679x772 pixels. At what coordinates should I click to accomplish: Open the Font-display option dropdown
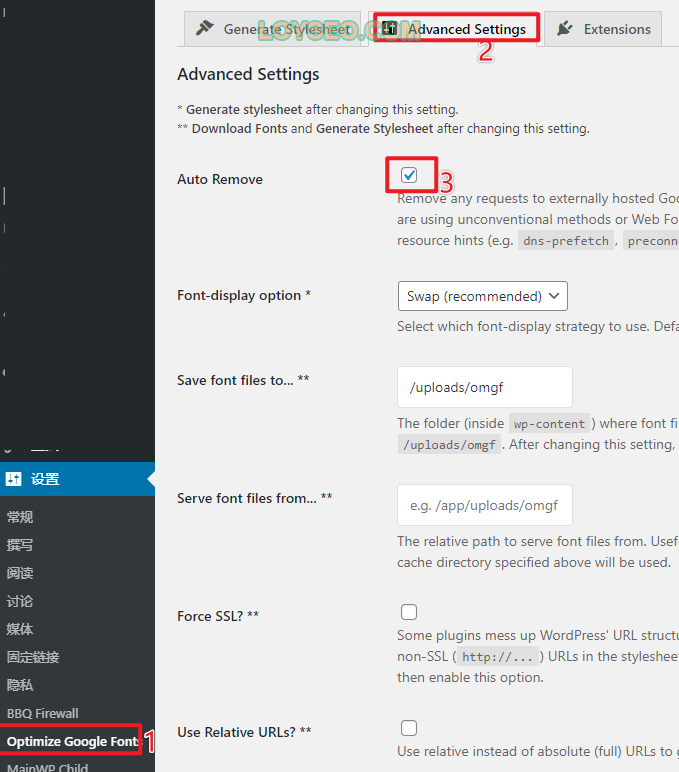pos(483,296)
